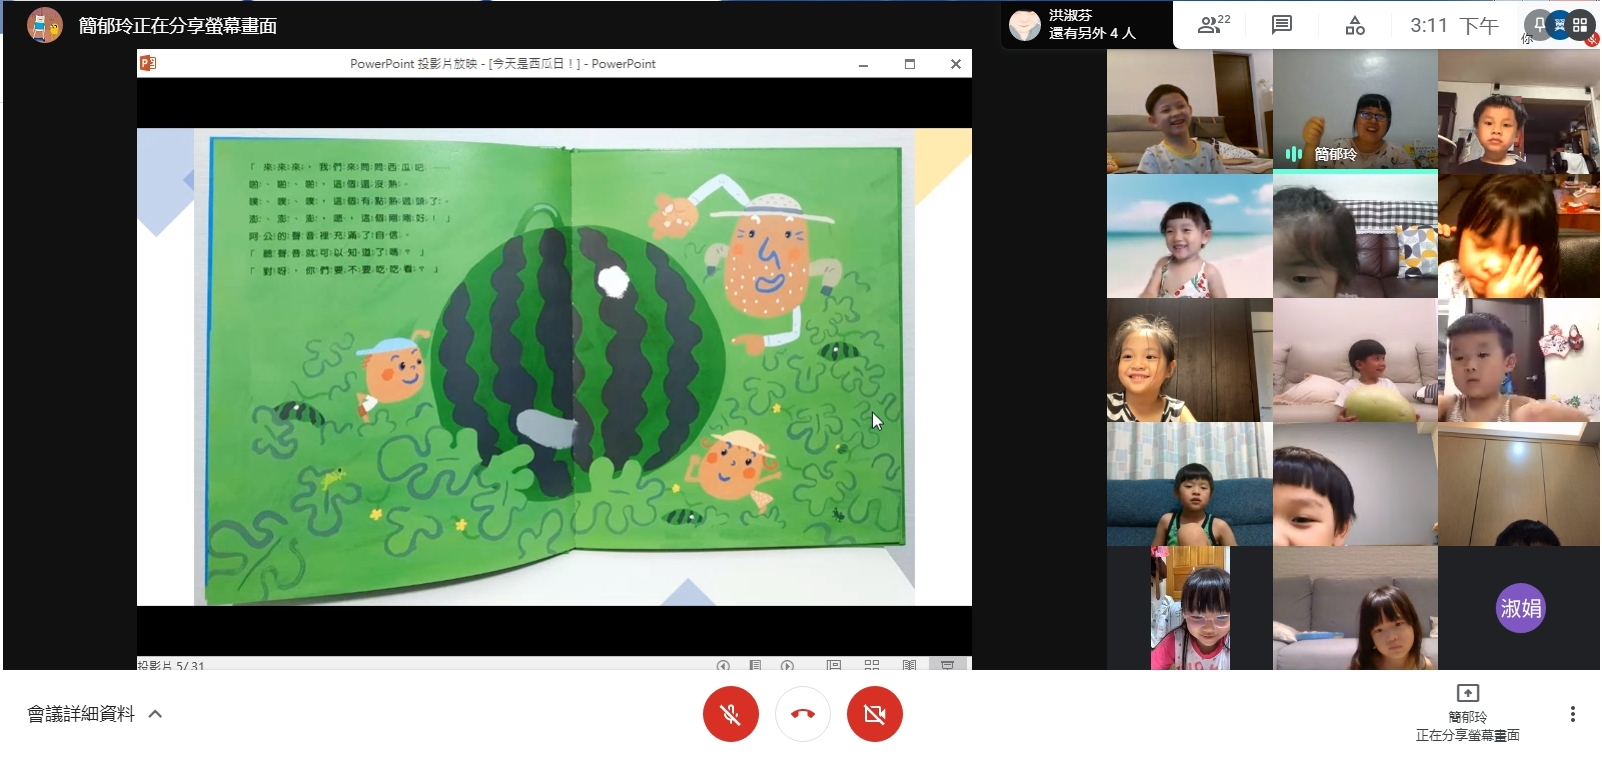The height and width of the screenshot is (758, 1602).
Task: Turn on the camera
Action: (875, 714)
